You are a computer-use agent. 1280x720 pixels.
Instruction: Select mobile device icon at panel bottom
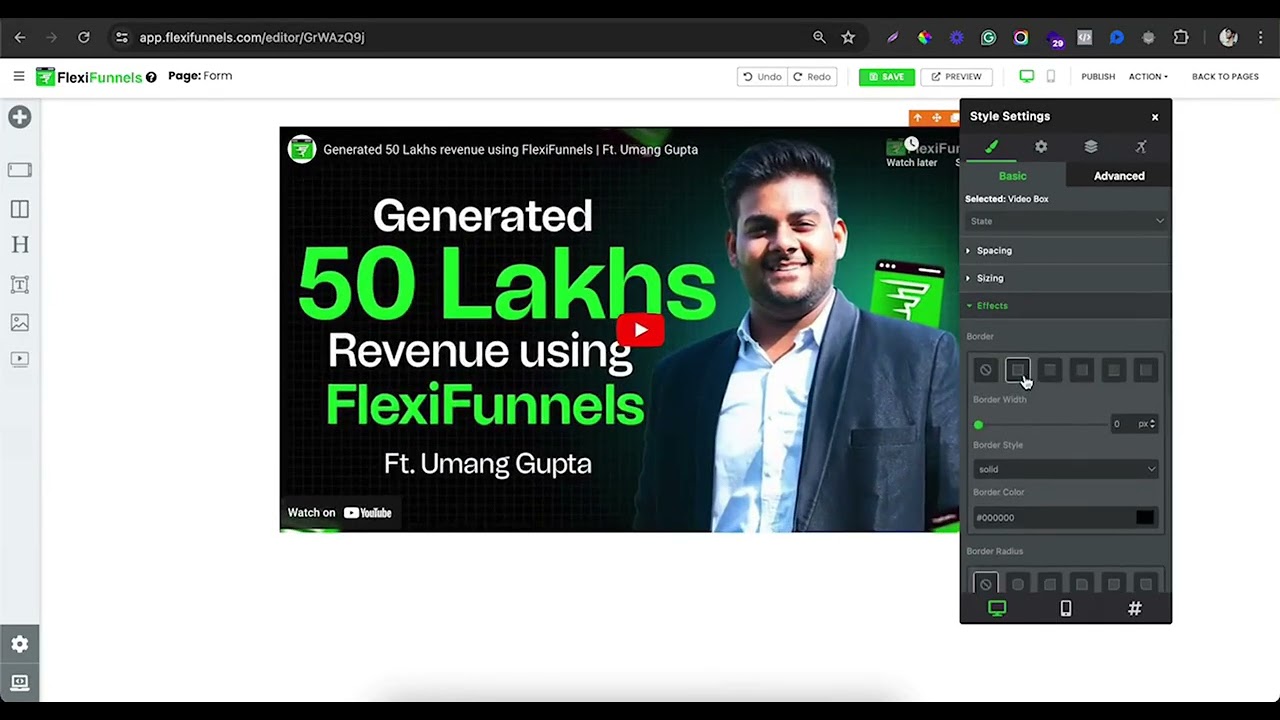(1066, 608)
